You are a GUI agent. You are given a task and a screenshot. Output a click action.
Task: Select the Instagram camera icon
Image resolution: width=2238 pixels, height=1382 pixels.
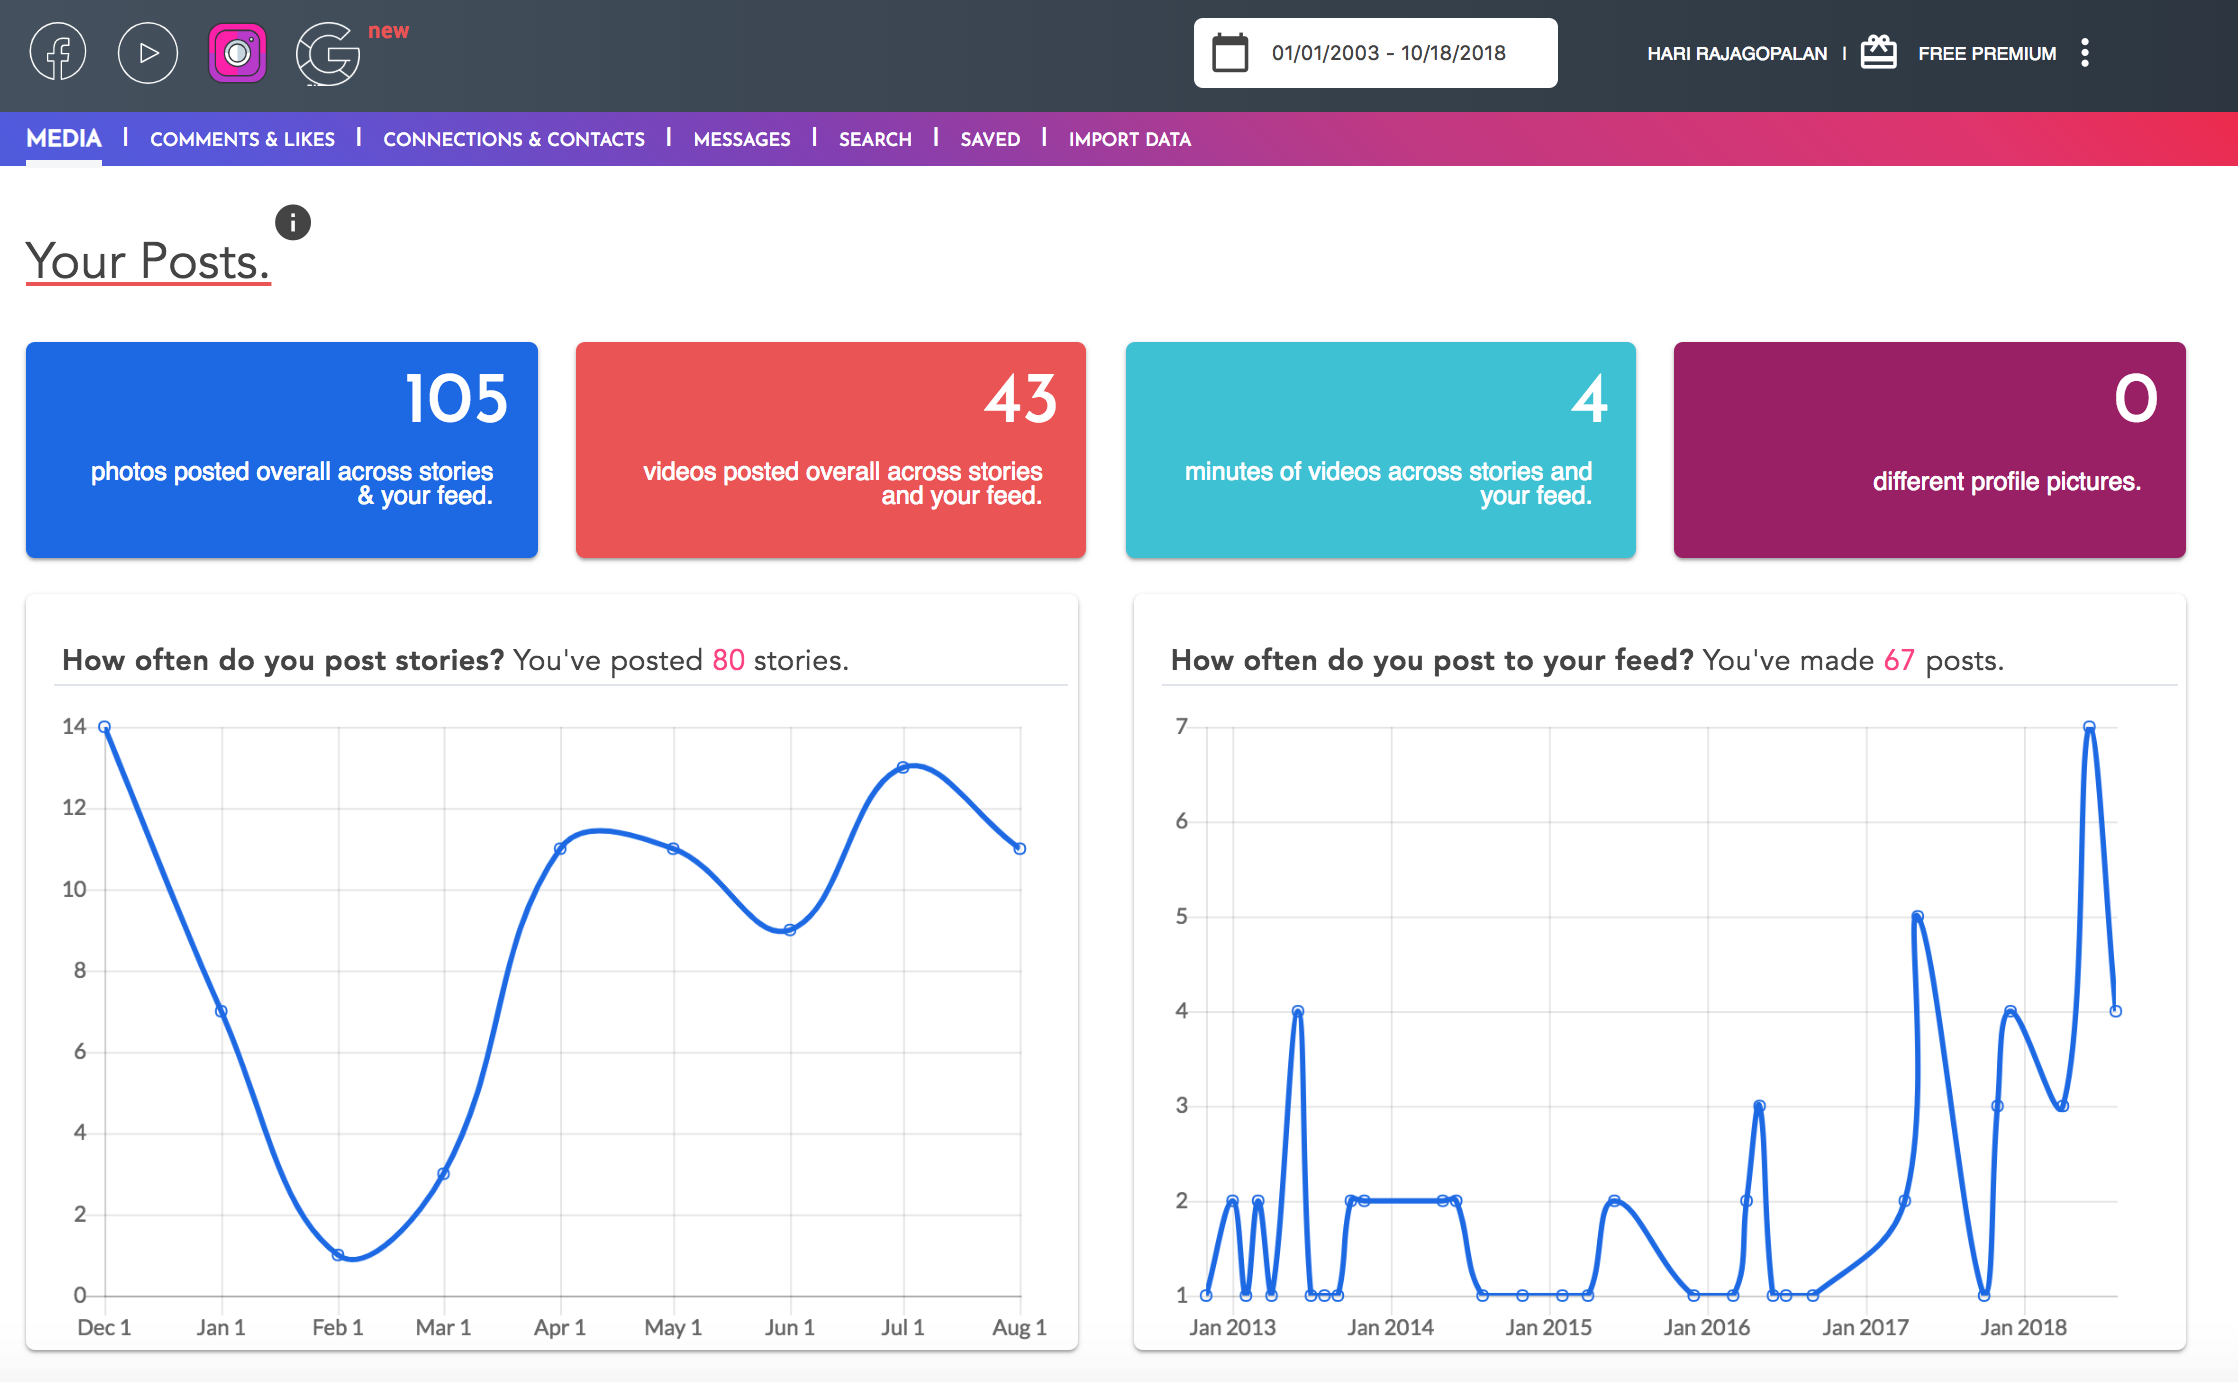(237, 53)
